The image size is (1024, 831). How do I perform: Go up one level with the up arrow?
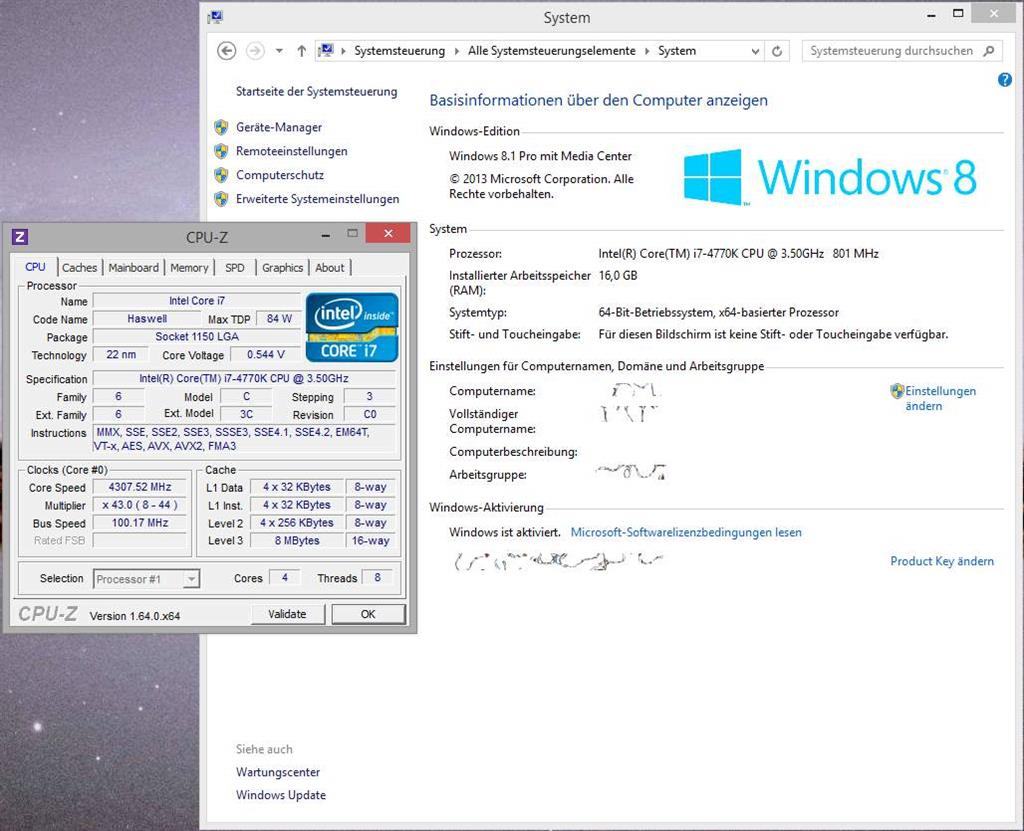coord(301,51)
